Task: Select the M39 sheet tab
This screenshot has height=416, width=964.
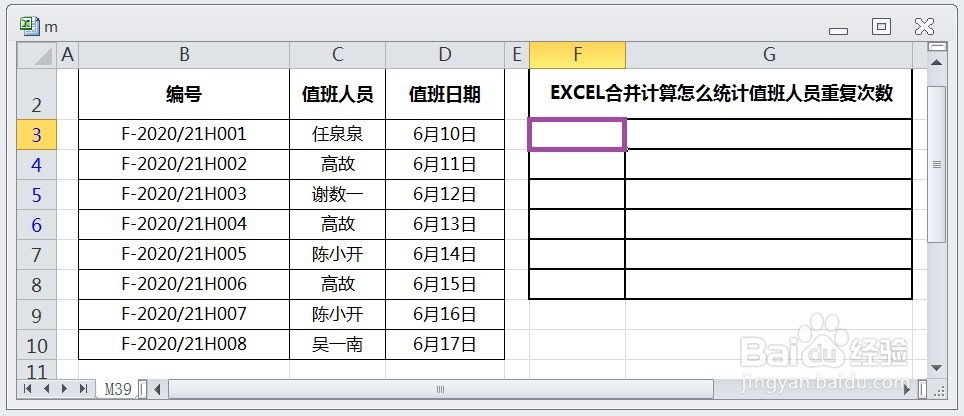Action: tap(117, 389)
